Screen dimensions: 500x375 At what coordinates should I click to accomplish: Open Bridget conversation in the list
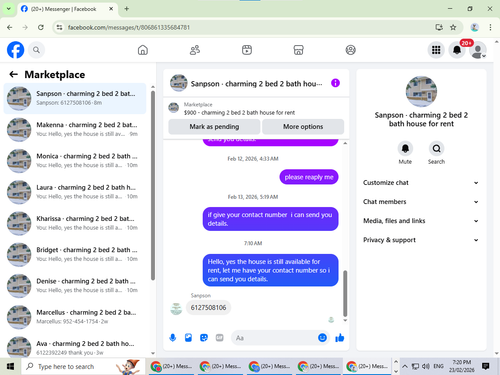(x=75, y=254)
